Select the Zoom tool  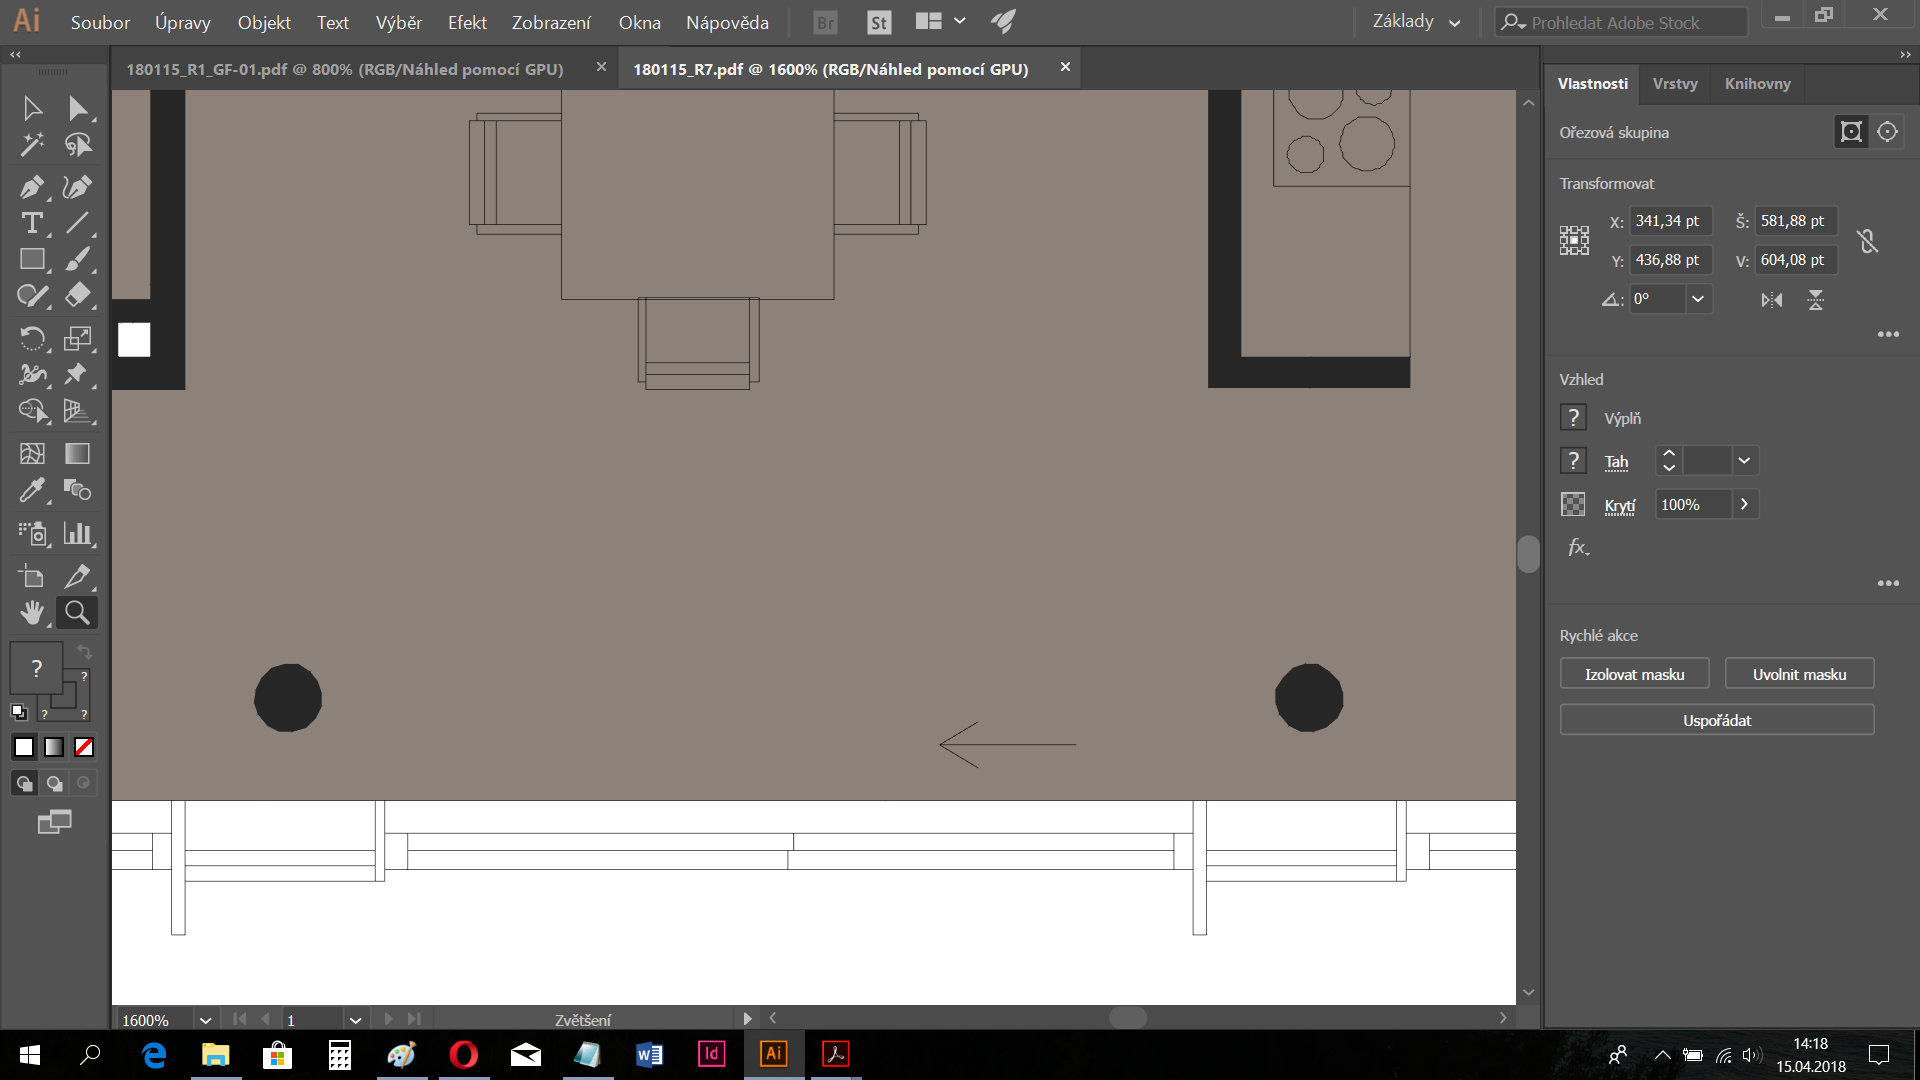(78, 612)
